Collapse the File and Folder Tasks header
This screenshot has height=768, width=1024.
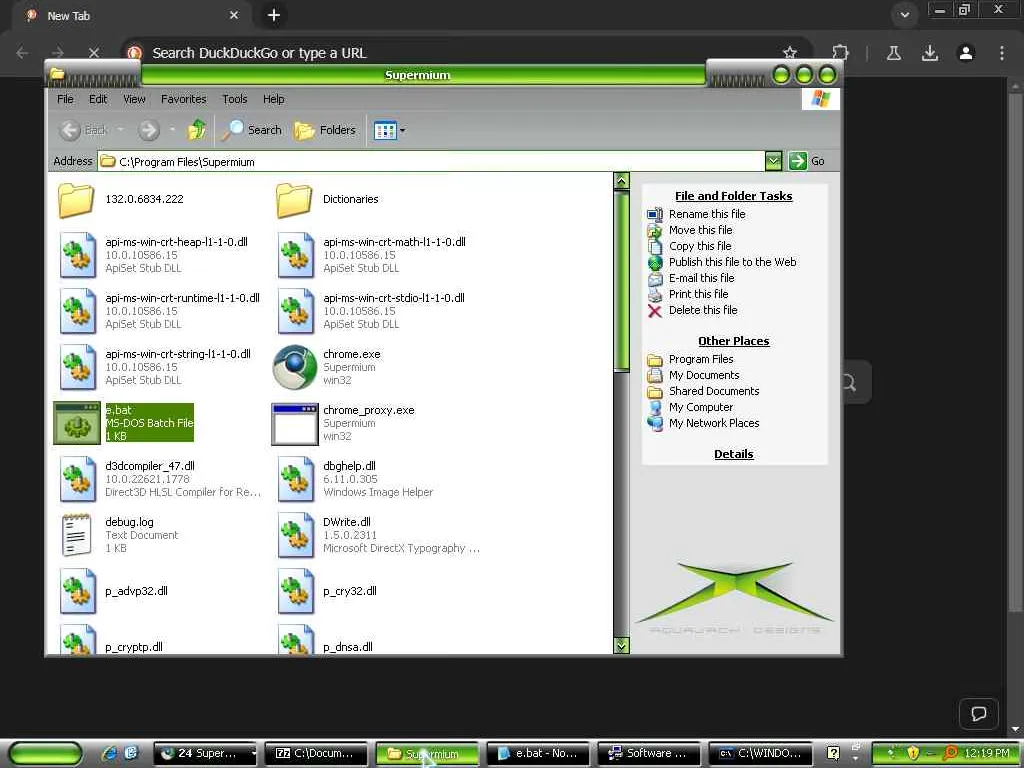click(733, 196)
